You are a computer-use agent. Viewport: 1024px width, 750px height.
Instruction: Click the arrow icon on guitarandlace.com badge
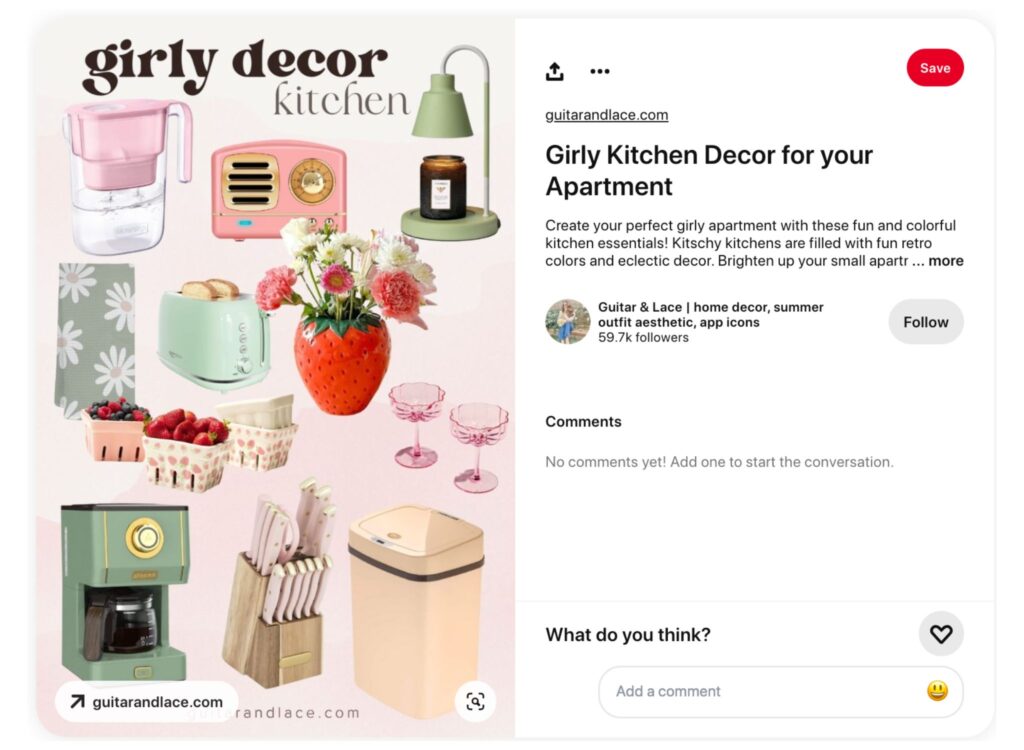77,702
